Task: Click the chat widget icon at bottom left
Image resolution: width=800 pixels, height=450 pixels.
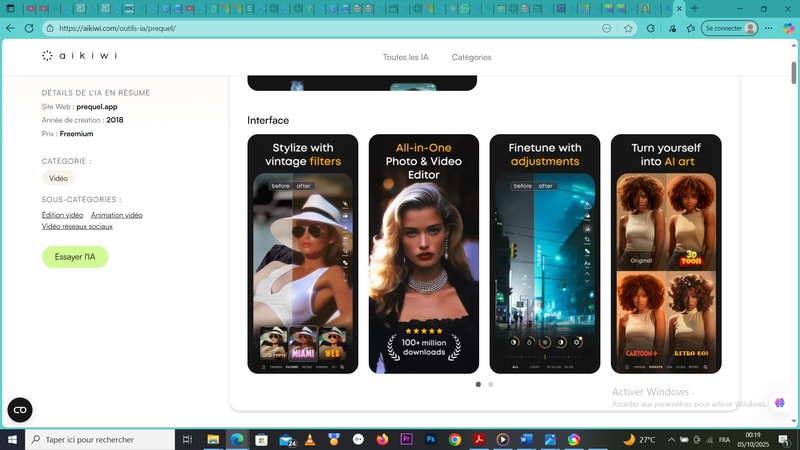Action: [x=20, y=410]
